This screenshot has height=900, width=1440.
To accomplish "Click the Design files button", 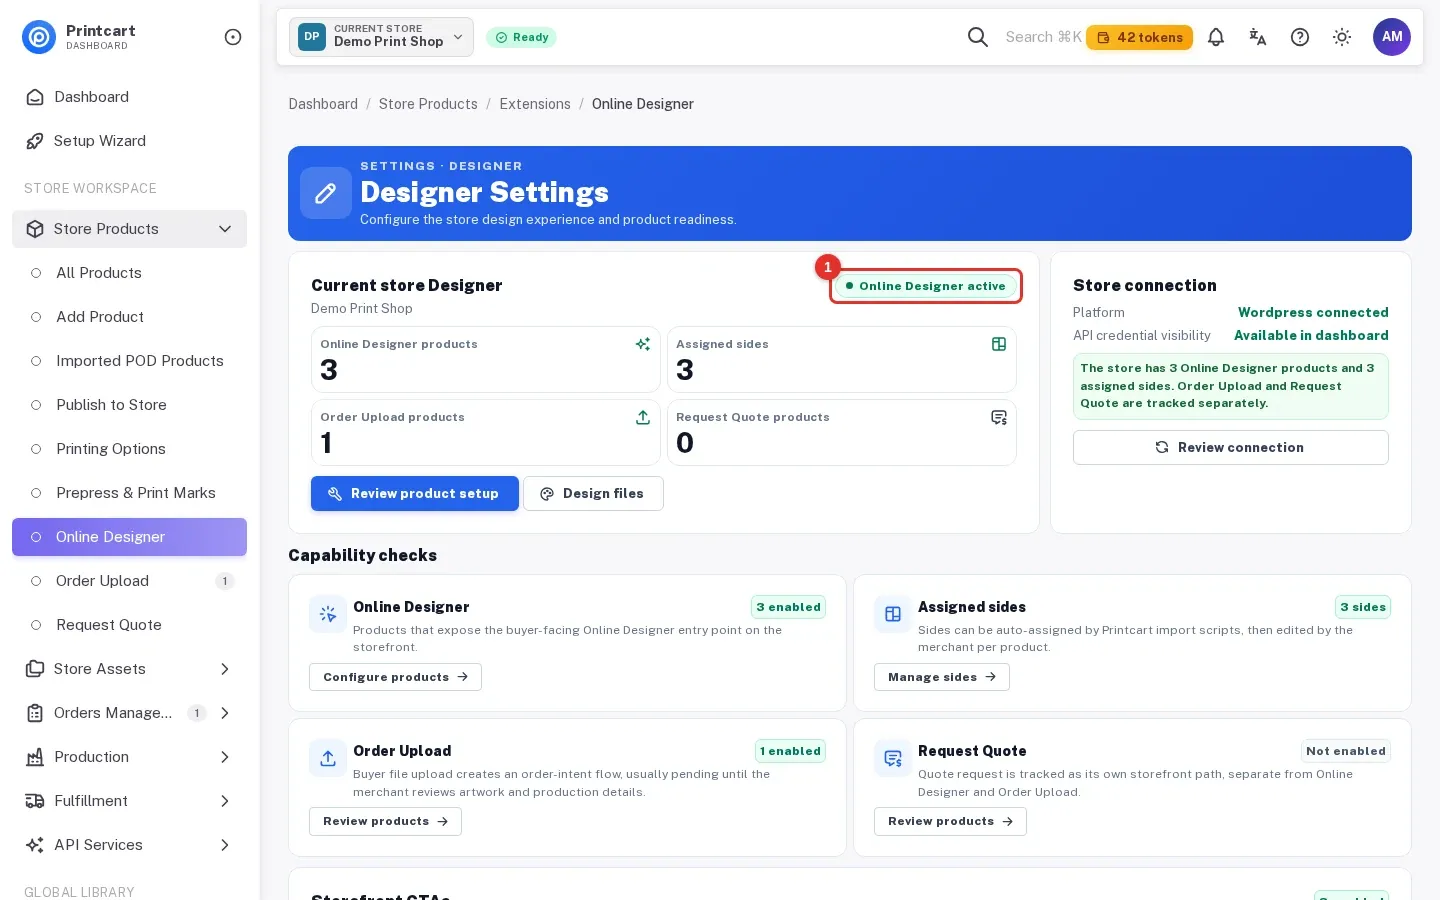I will pyautogui.click(x=593, y=494).
